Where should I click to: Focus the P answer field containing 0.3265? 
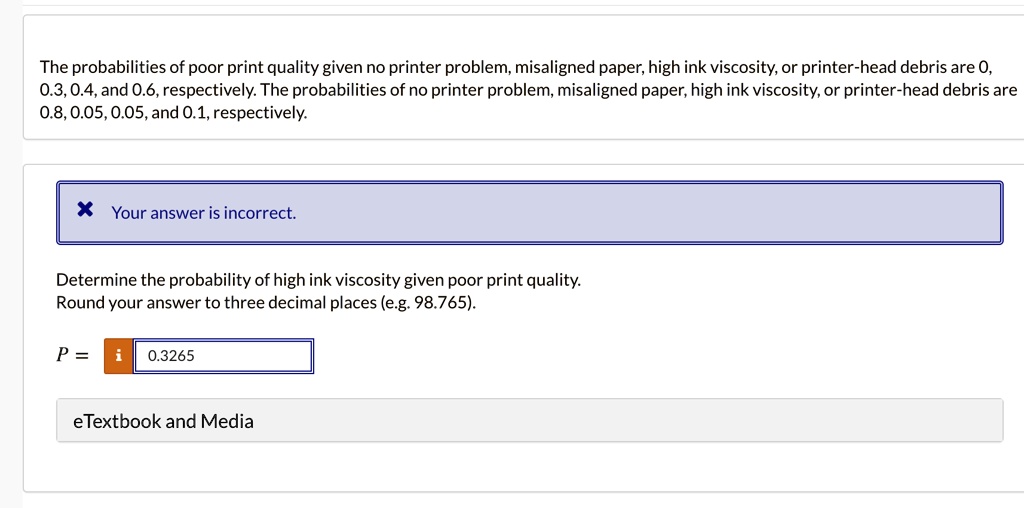click(223, 356)
